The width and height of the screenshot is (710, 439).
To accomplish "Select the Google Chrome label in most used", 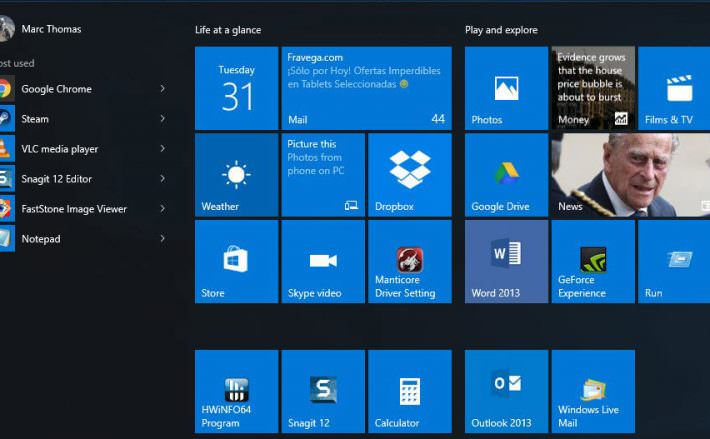I will click(x=57, y=89).
